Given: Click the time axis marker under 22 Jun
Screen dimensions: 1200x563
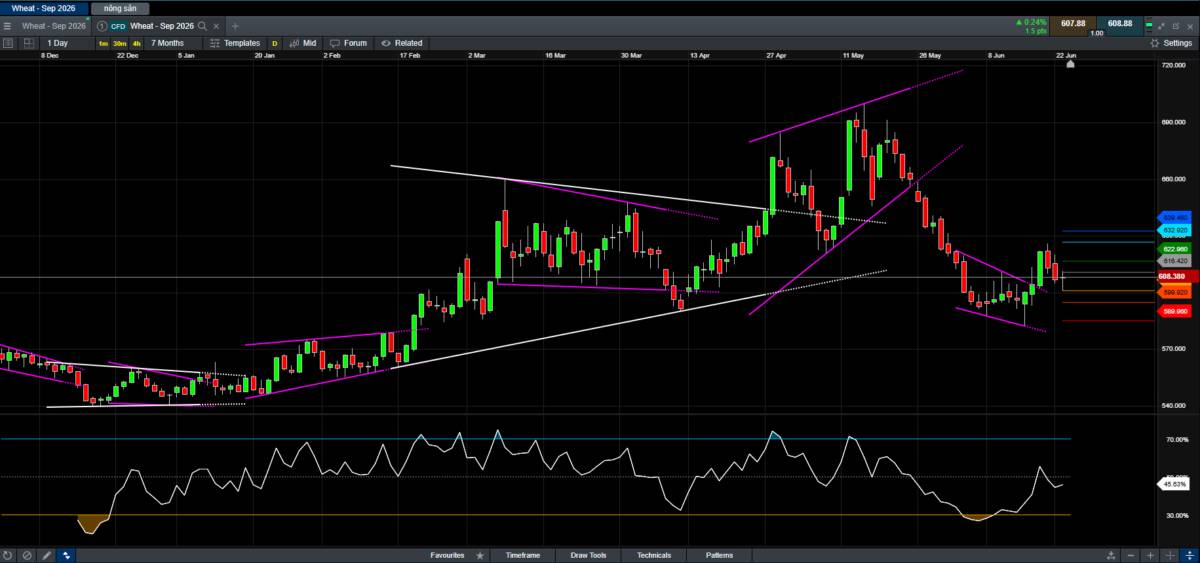Looking at the screenshot, I should click(1070, 64).
